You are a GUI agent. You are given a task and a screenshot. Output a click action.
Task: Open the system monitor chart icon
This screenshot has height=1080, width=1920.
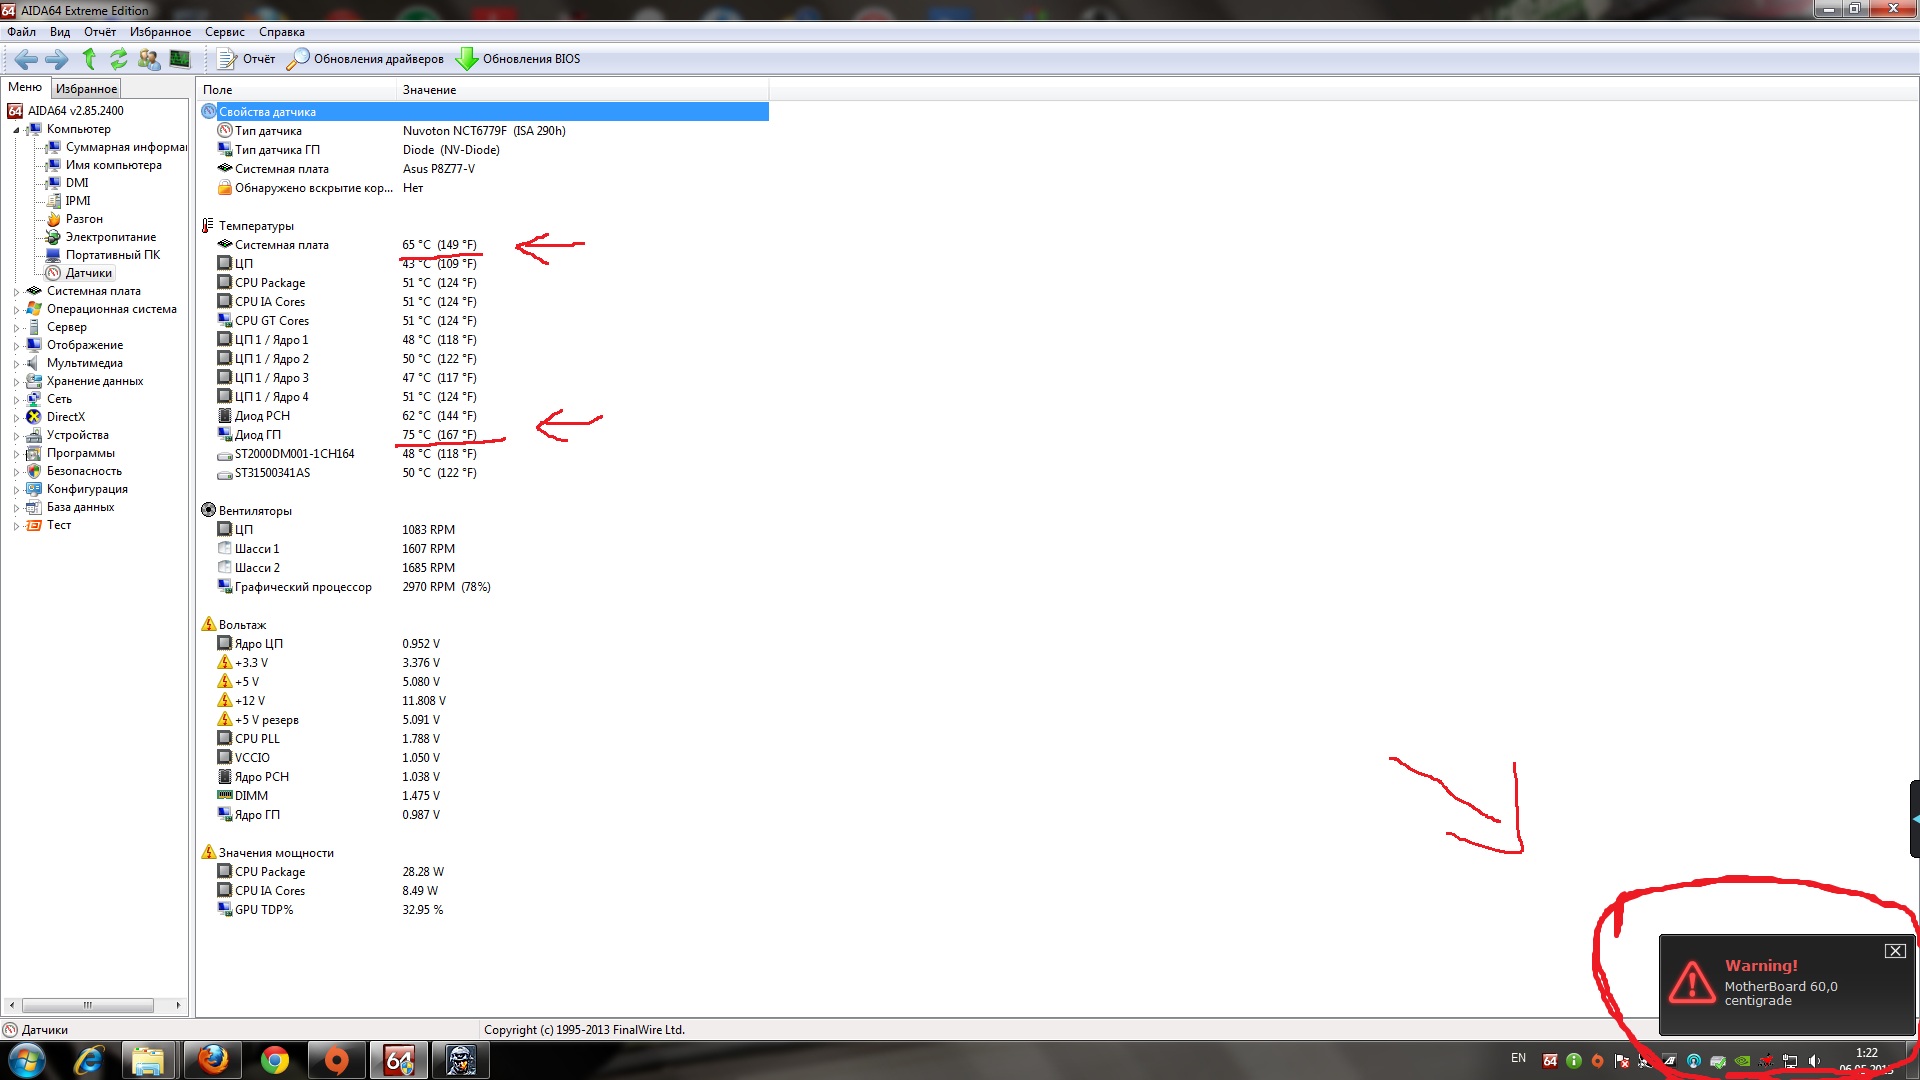tap(180, 59)
